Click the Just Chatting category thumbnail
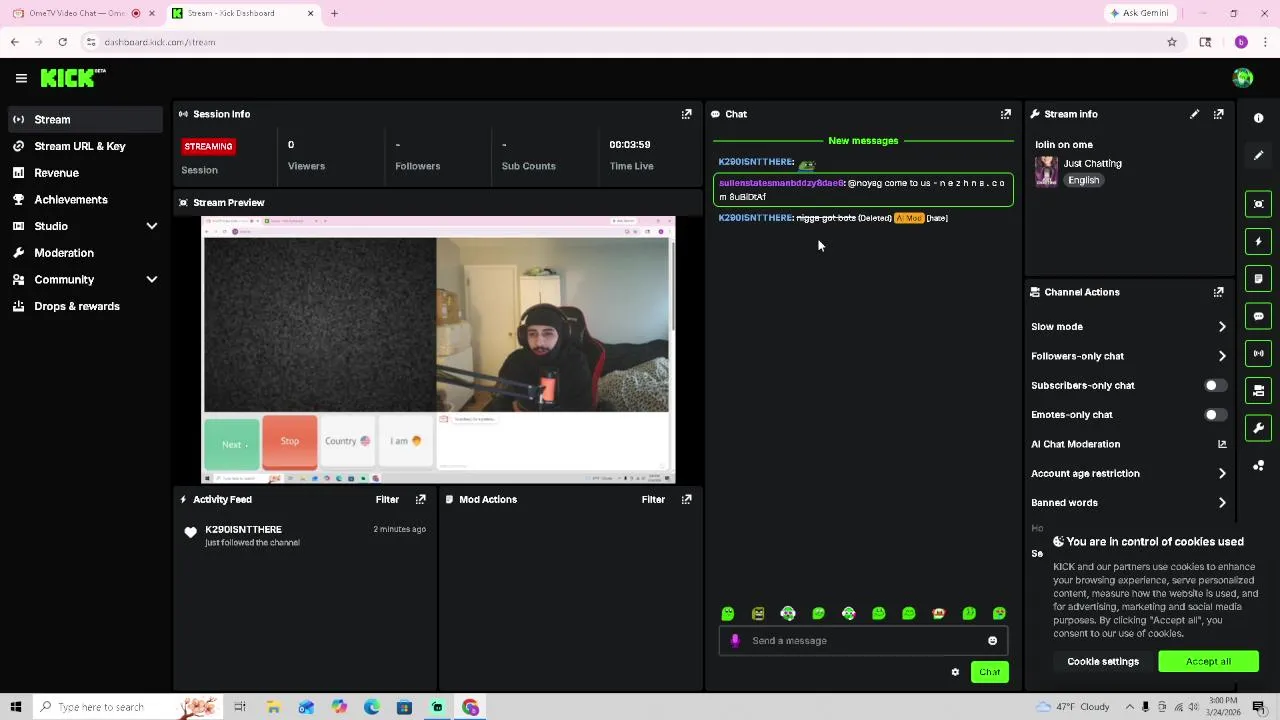The image size is (1280, 720). click(x=1046, y=171)
